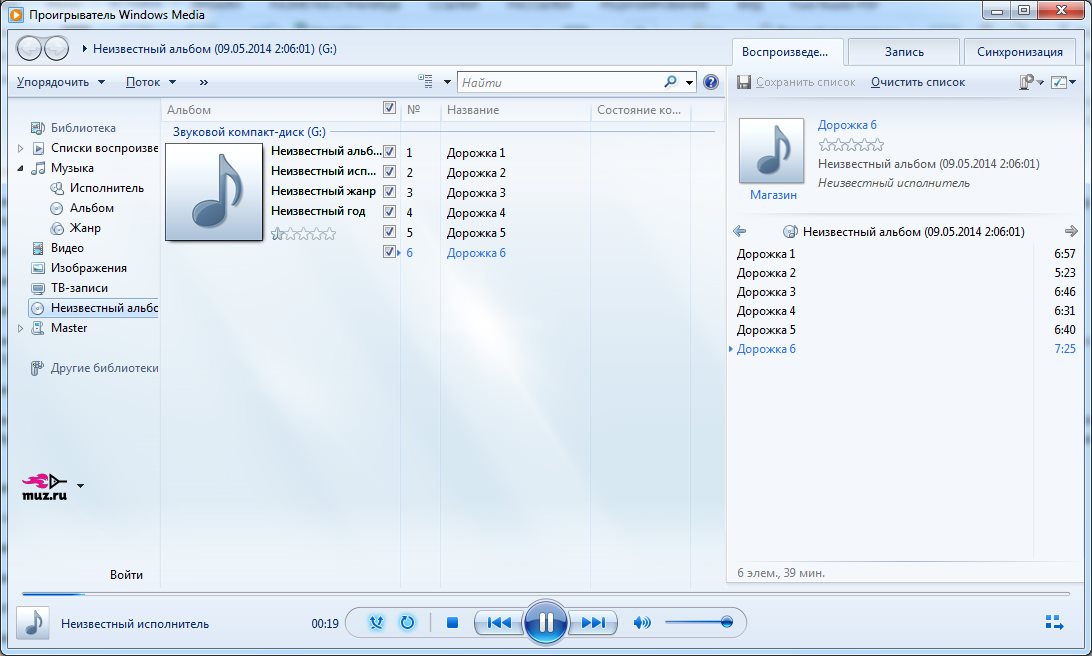Expand the Списки воспроизведения tree node
Image resolution: width=1092 pixels, height=656 pixels.
pos(21,148)
